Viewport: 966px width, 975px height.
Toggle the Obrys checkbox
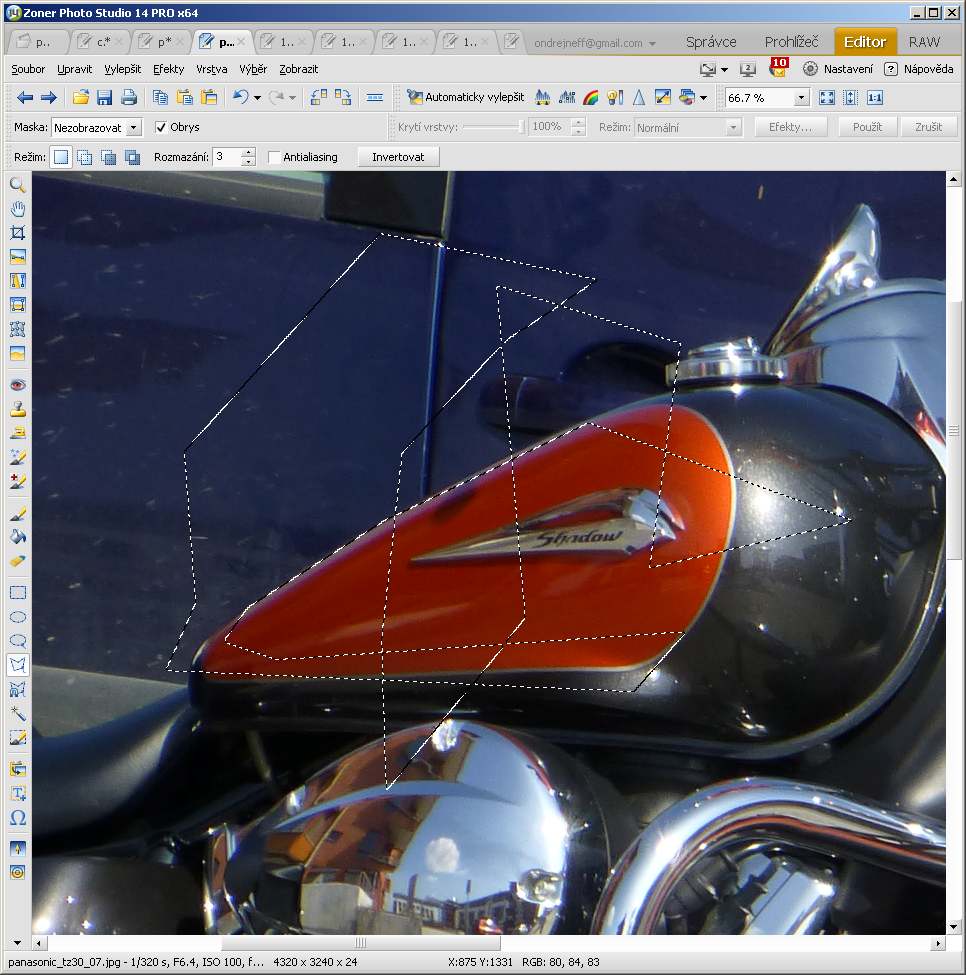point(161,128)
